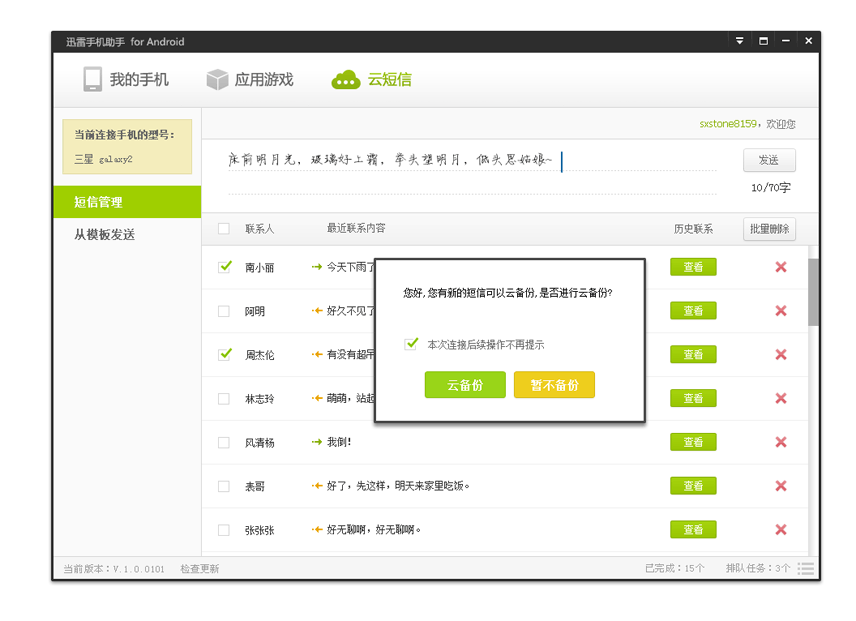Switch to the 云短信 tab
856x621 pixels.
coord(372,80)
